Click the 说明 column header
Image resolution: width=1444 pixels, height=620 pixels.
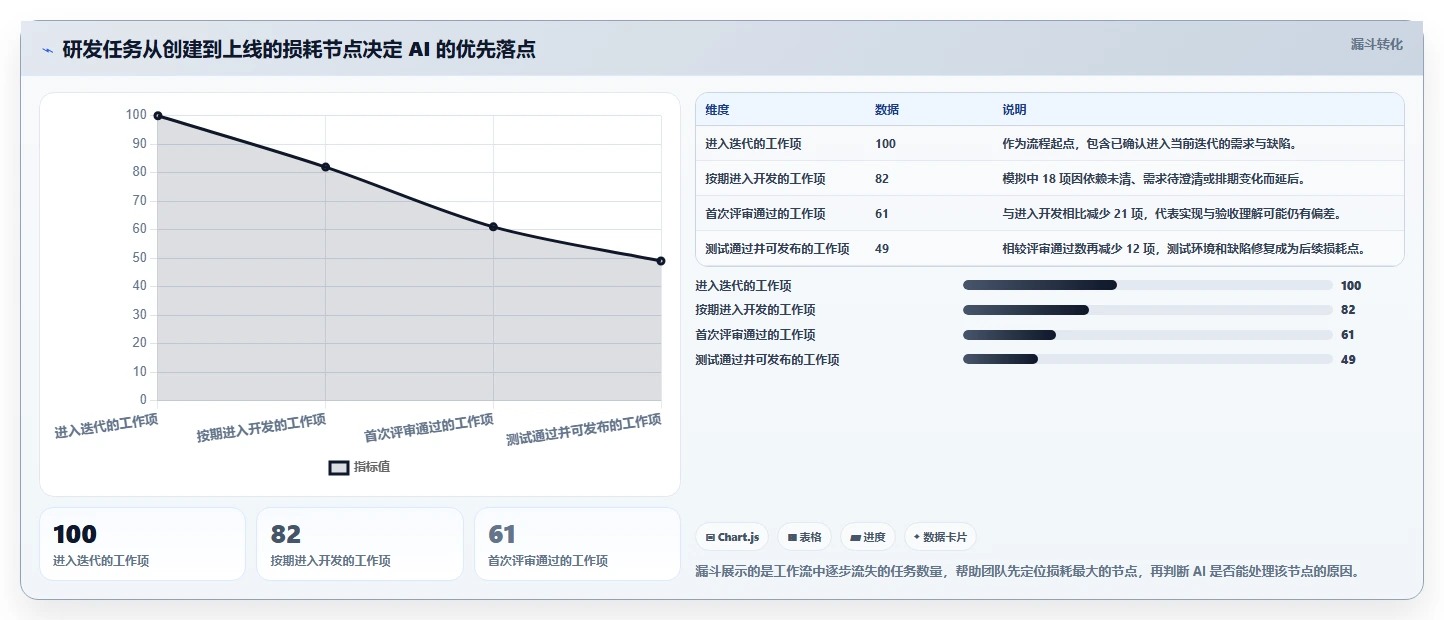click(x=1014, y=110)
